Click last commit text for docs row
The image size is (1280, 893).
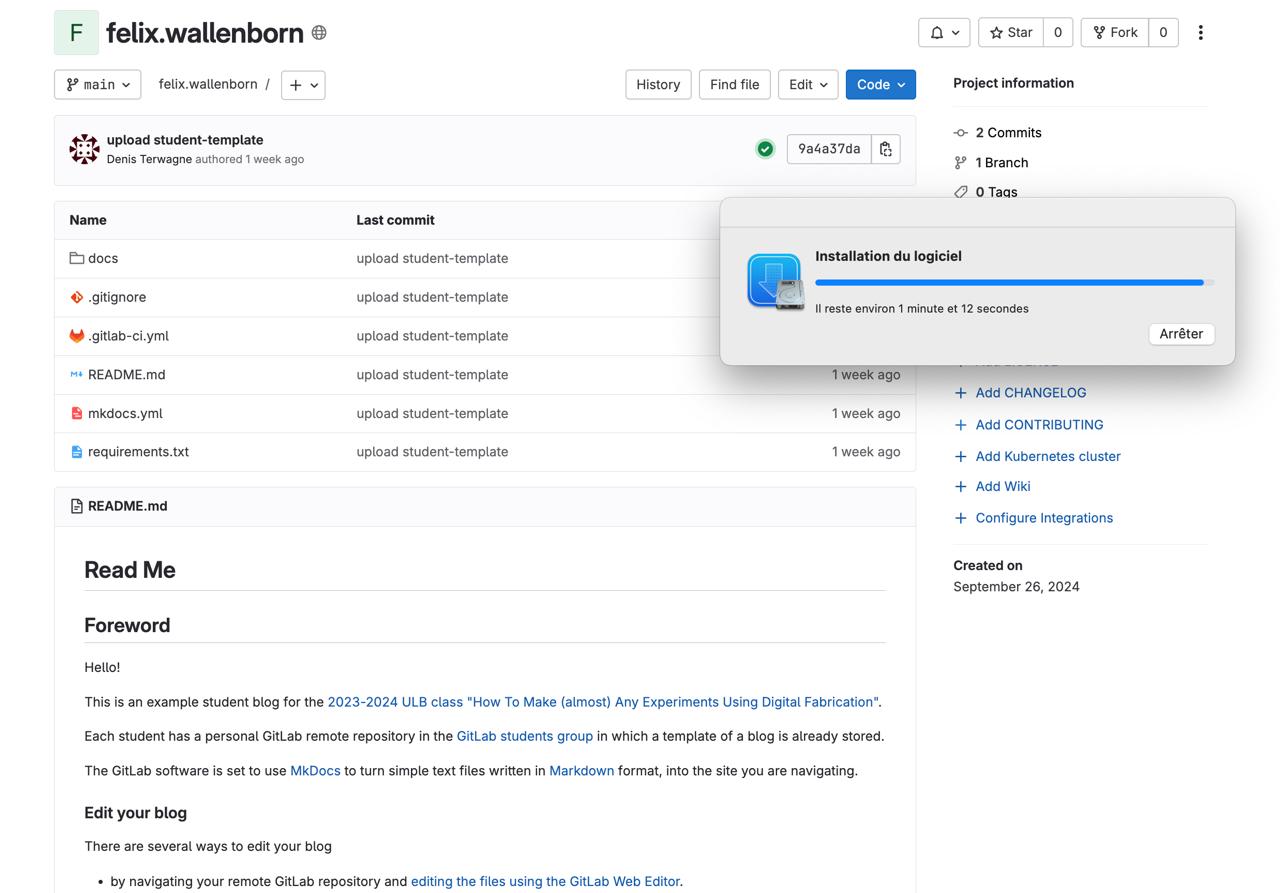point(432,258)
